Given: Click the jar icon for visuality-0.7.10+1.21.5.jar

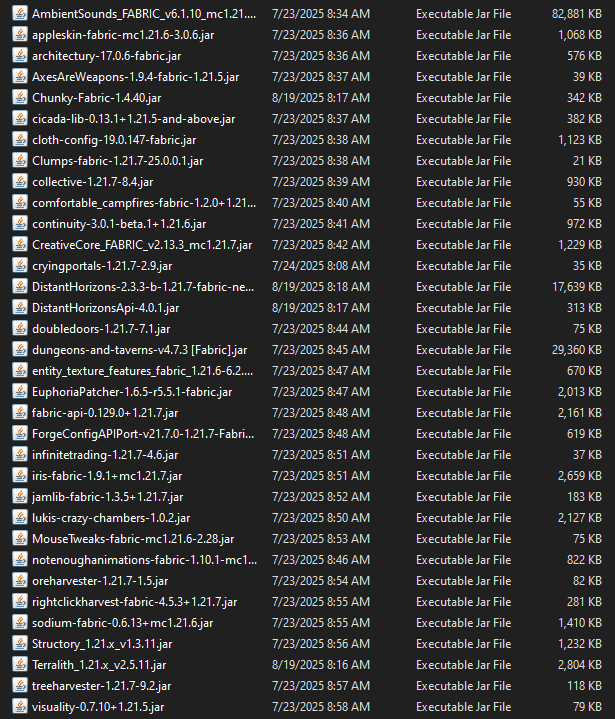Looking at the screenshot, I should pos(20,707).
